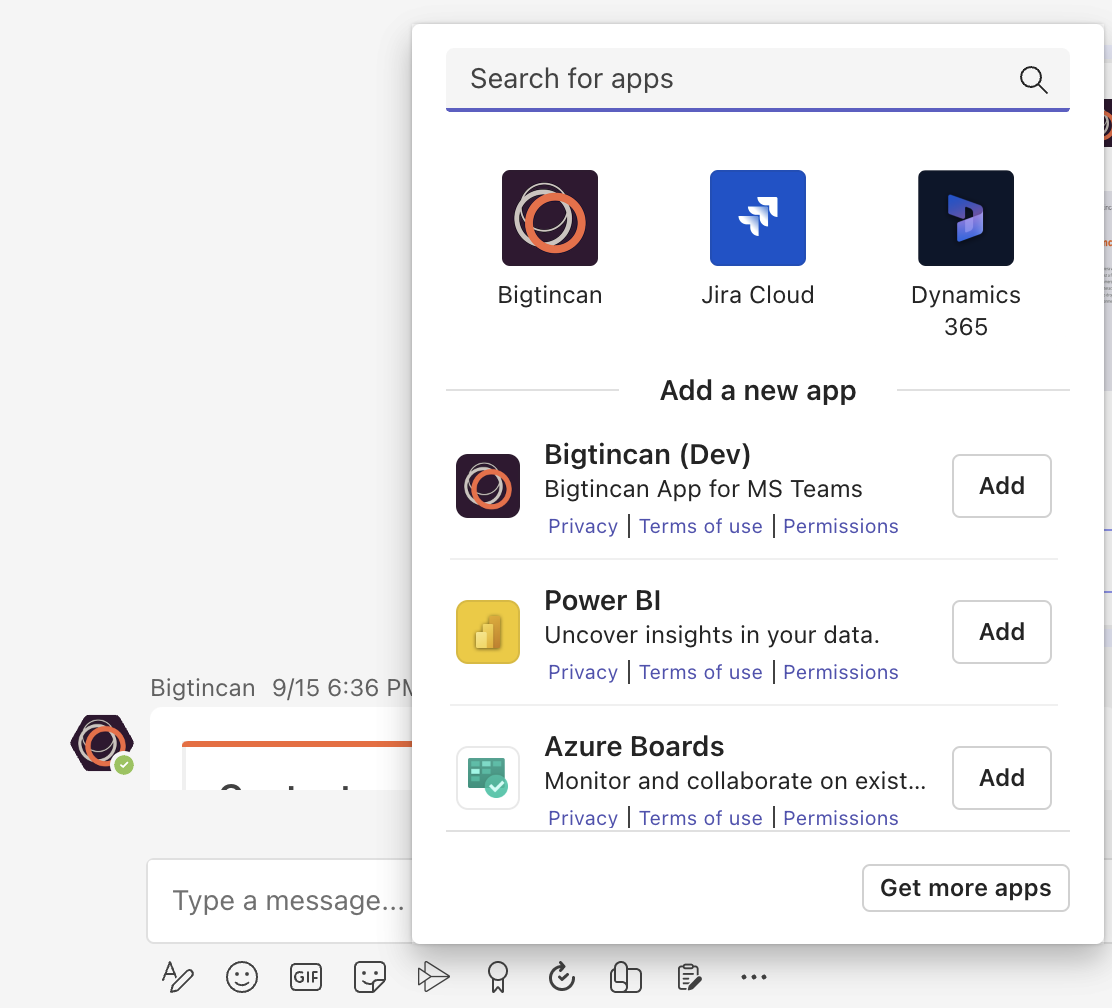Focus the Search for apps field

[x=757, y=79]
